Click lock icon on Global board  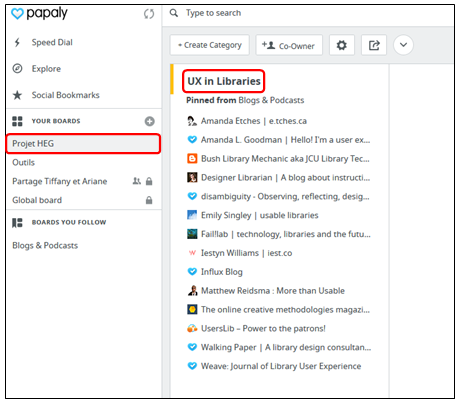(x=149, y=200)
